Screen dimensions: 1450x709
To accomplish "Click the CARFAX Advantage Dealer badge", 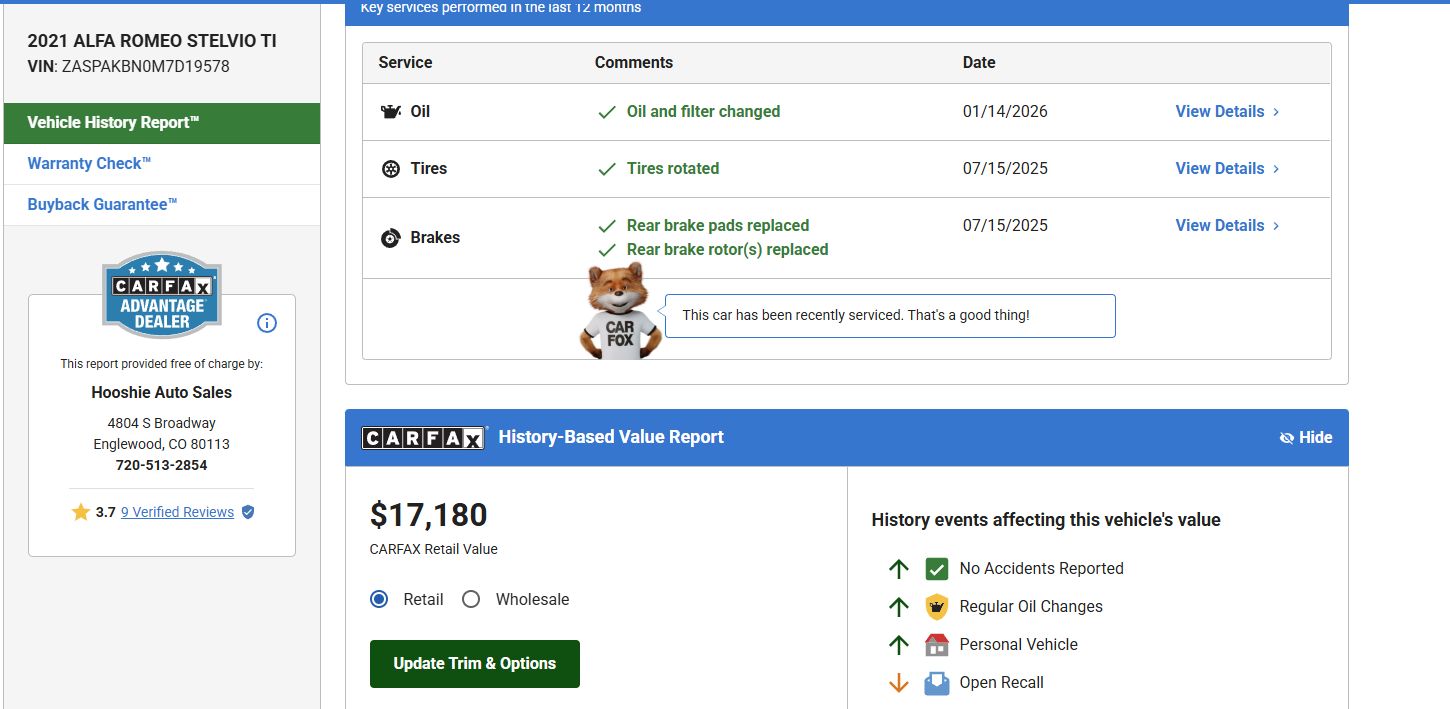I will click(162, 295).
